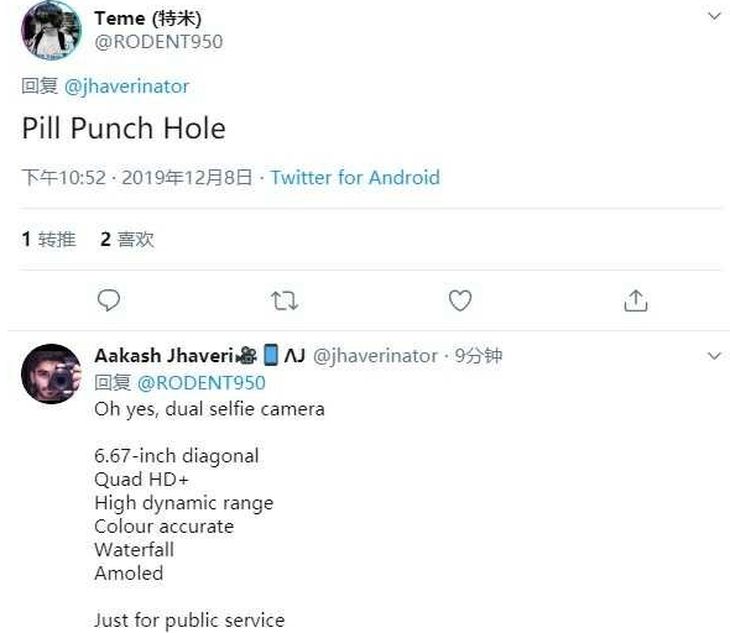Open Teme's profile avatar

[x=51, y=30]
